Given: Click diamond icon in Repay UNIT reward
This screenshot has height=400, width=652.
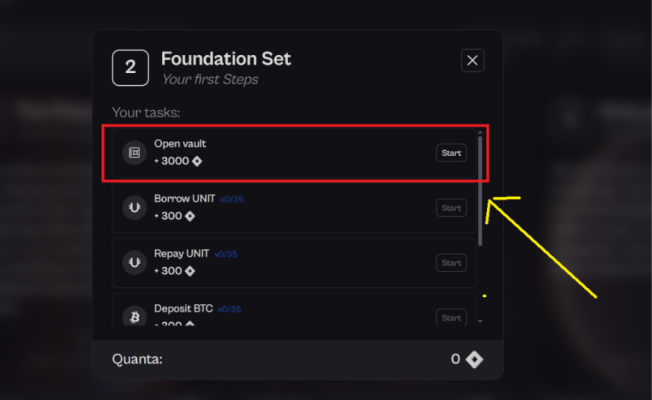Looking at the screenshot, I should coord(190,271).
